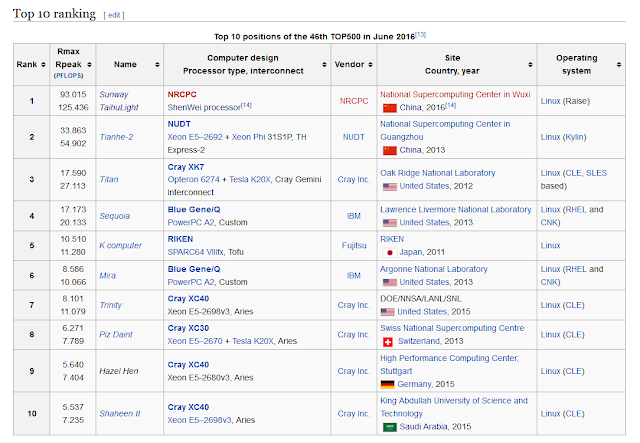Screen dimensions: 640x443
Task: Open Tianhe-2 article link
Action: tap(116, 137)
